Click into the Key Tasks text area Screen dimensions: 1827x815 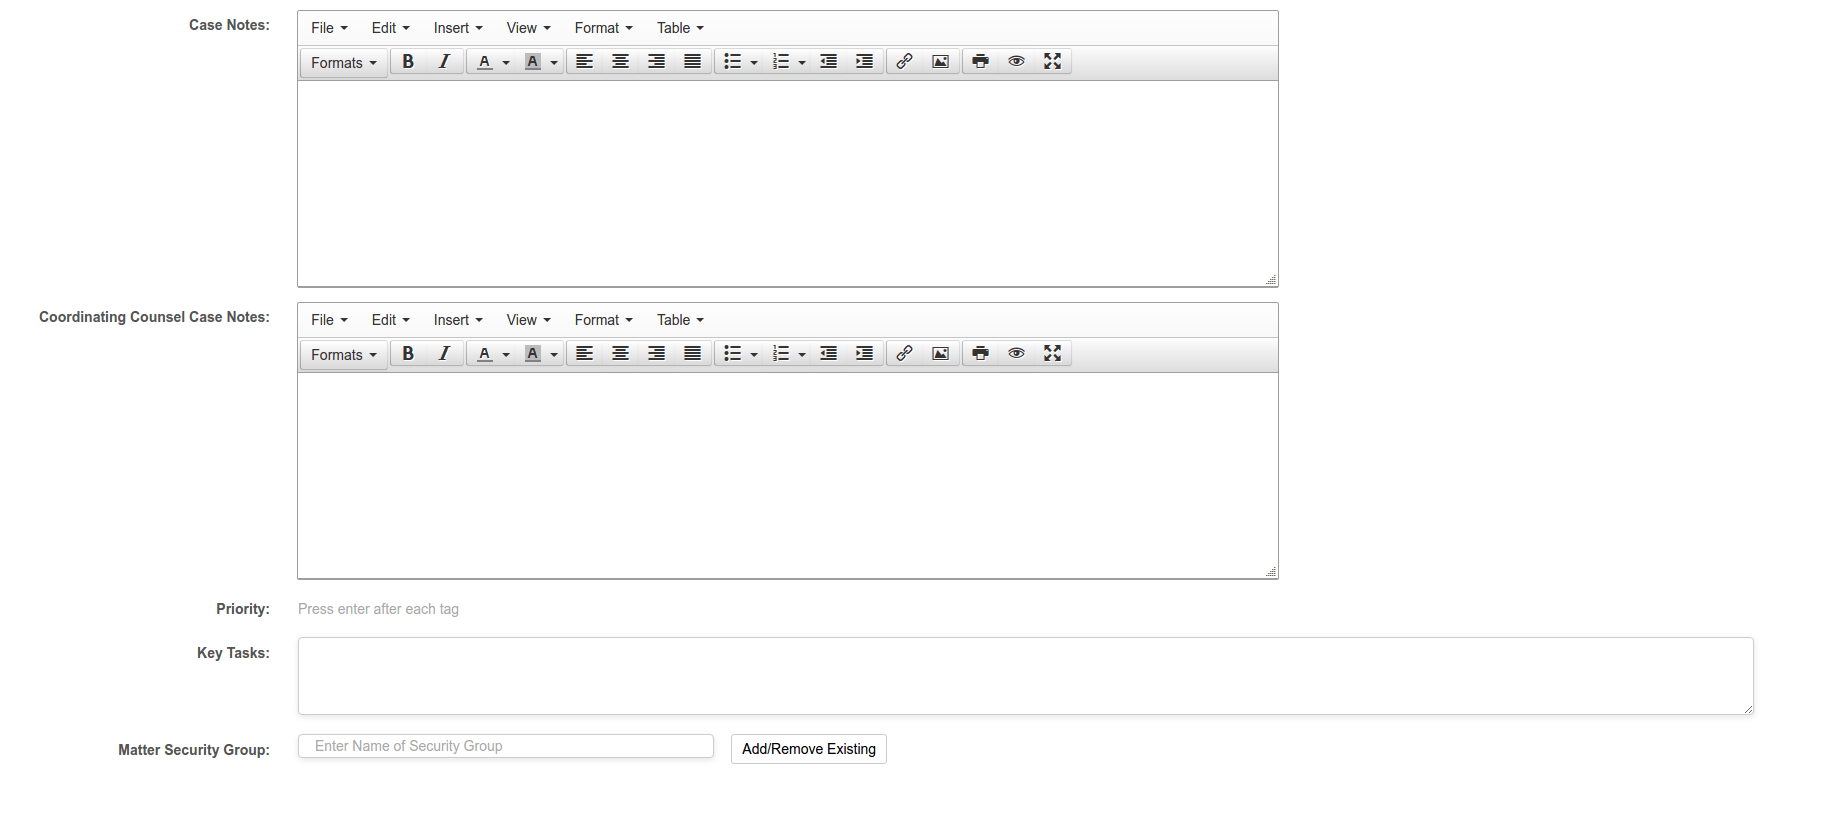[x=1026, y=676]
